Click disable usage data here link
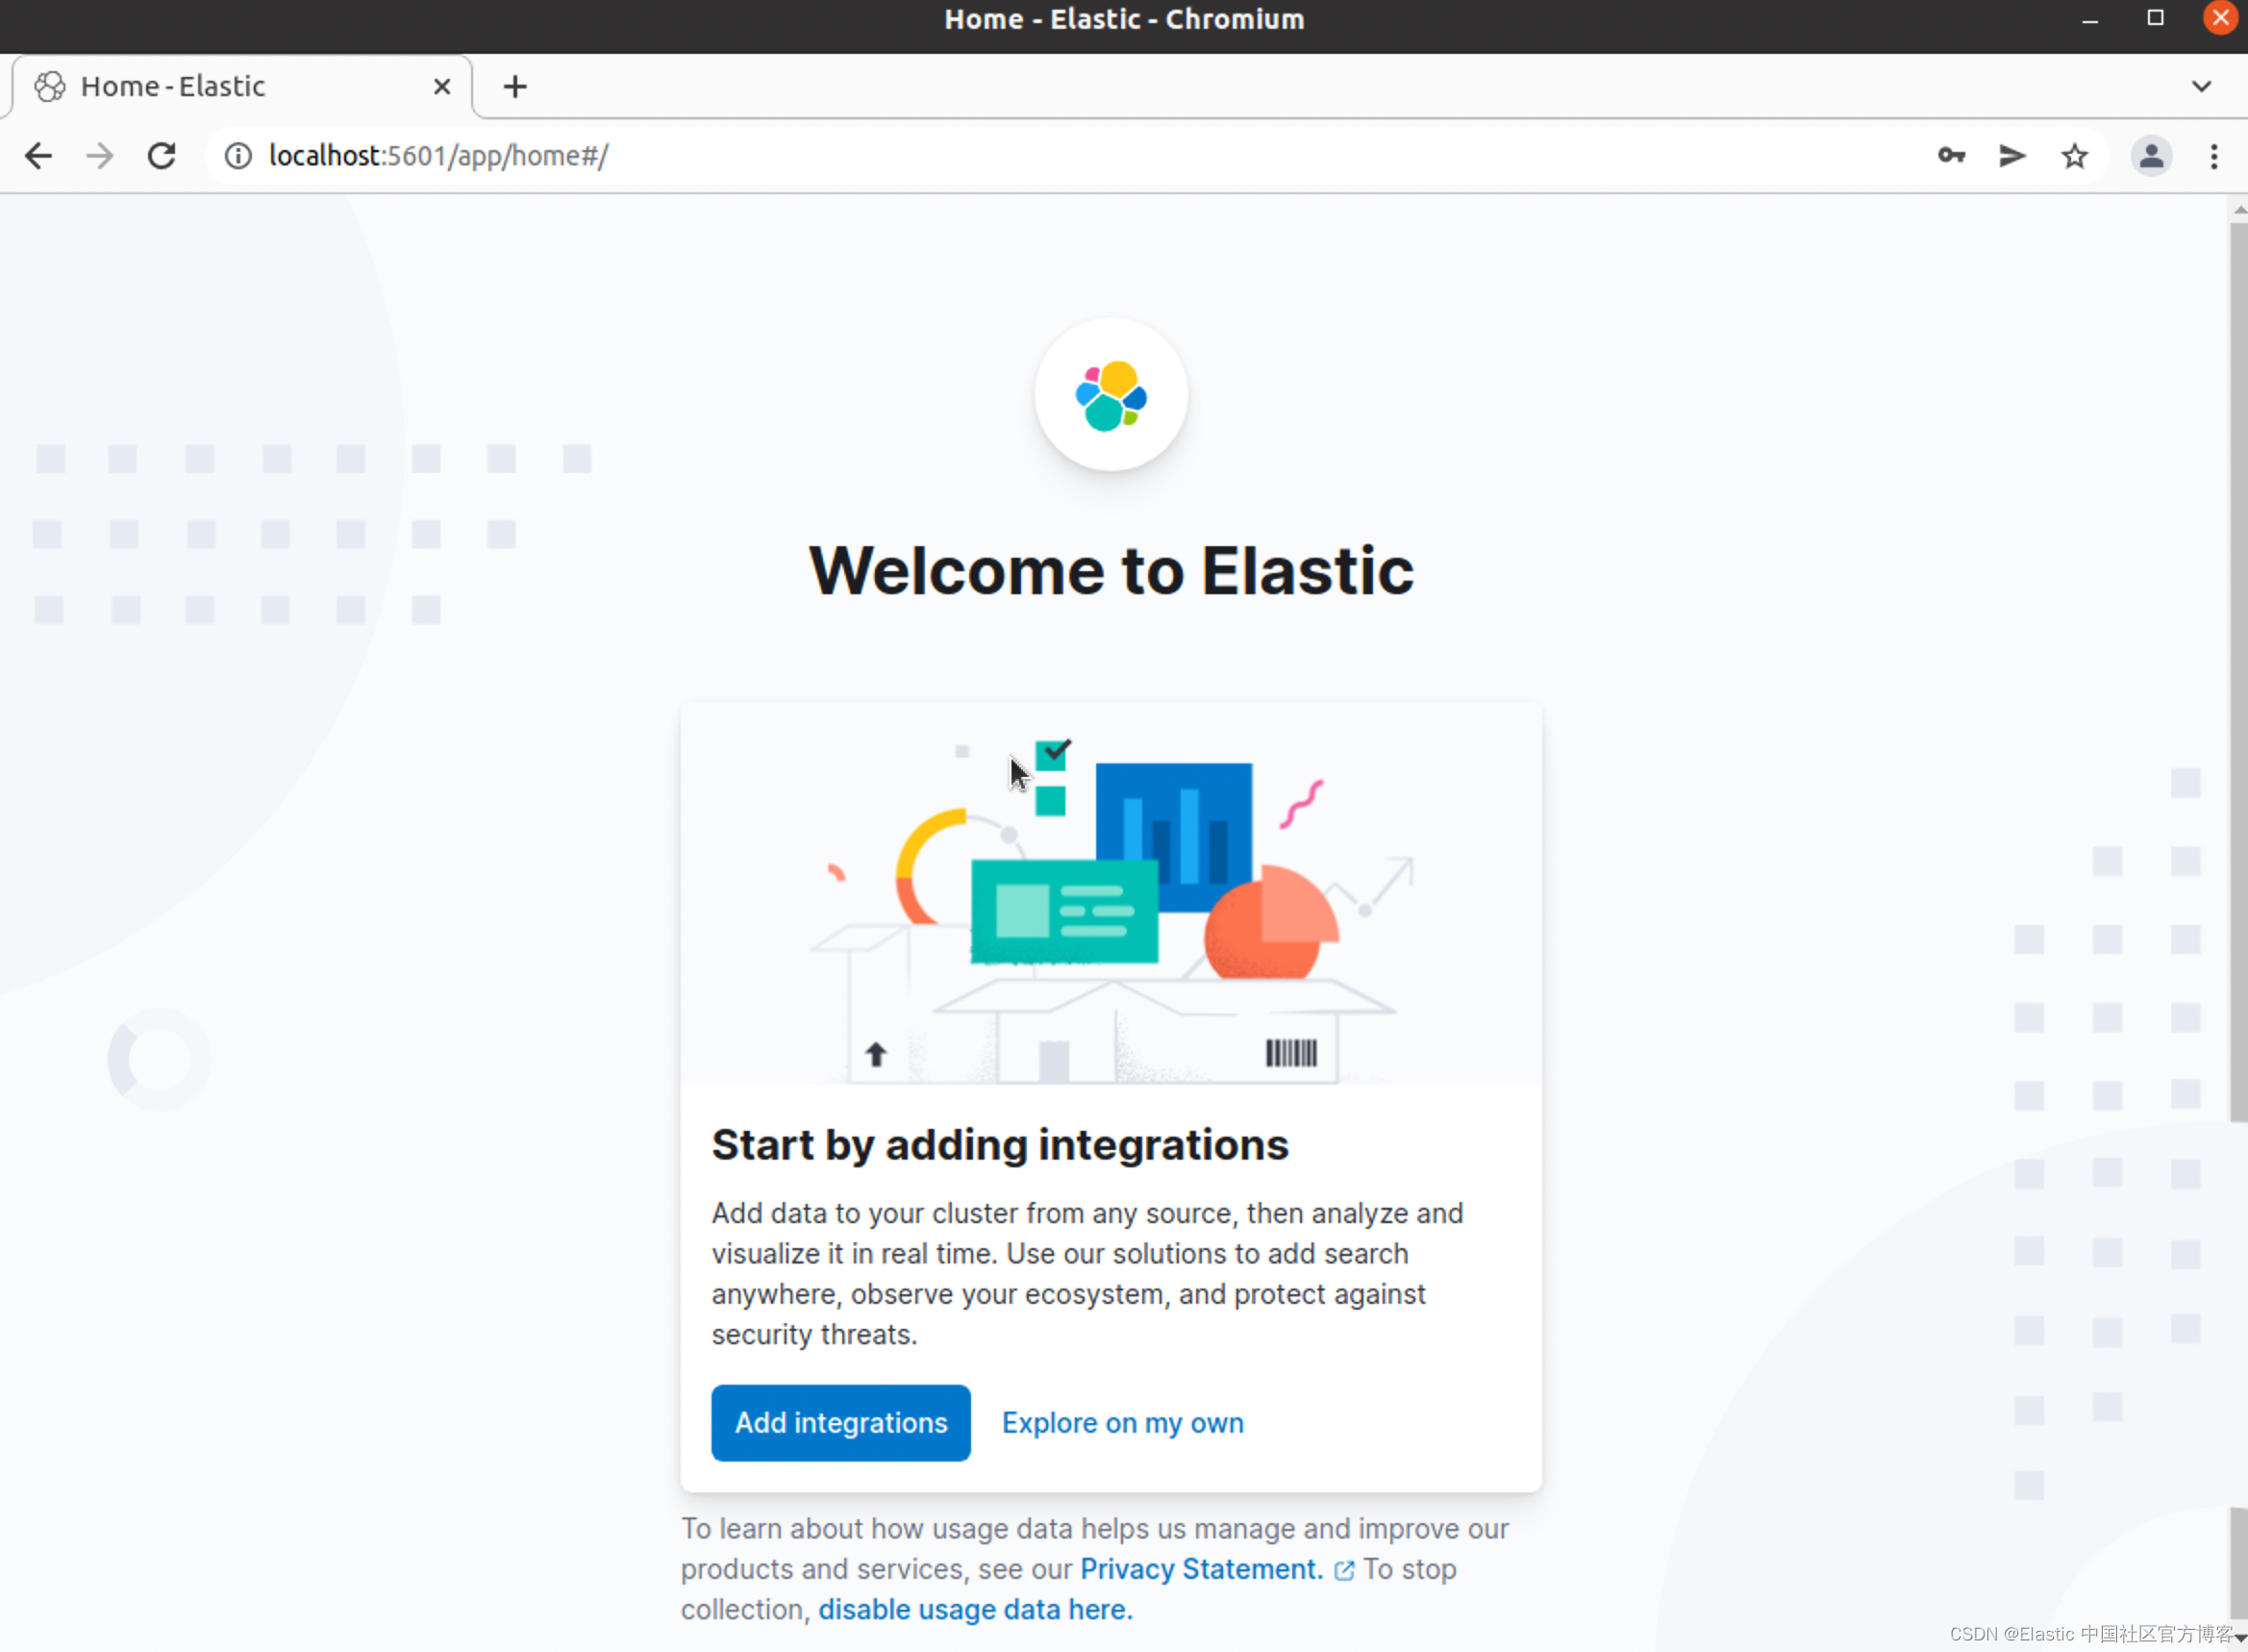Image resolution: width=2248 pixels, height=1652 pixels. tap(975, 1609)
